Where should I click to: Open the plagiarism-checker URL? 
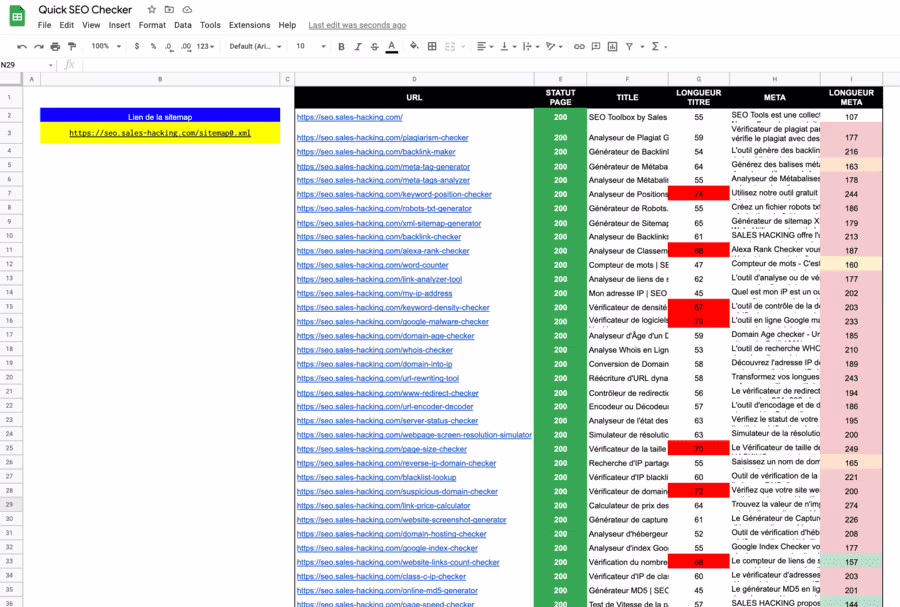[382, 138]
